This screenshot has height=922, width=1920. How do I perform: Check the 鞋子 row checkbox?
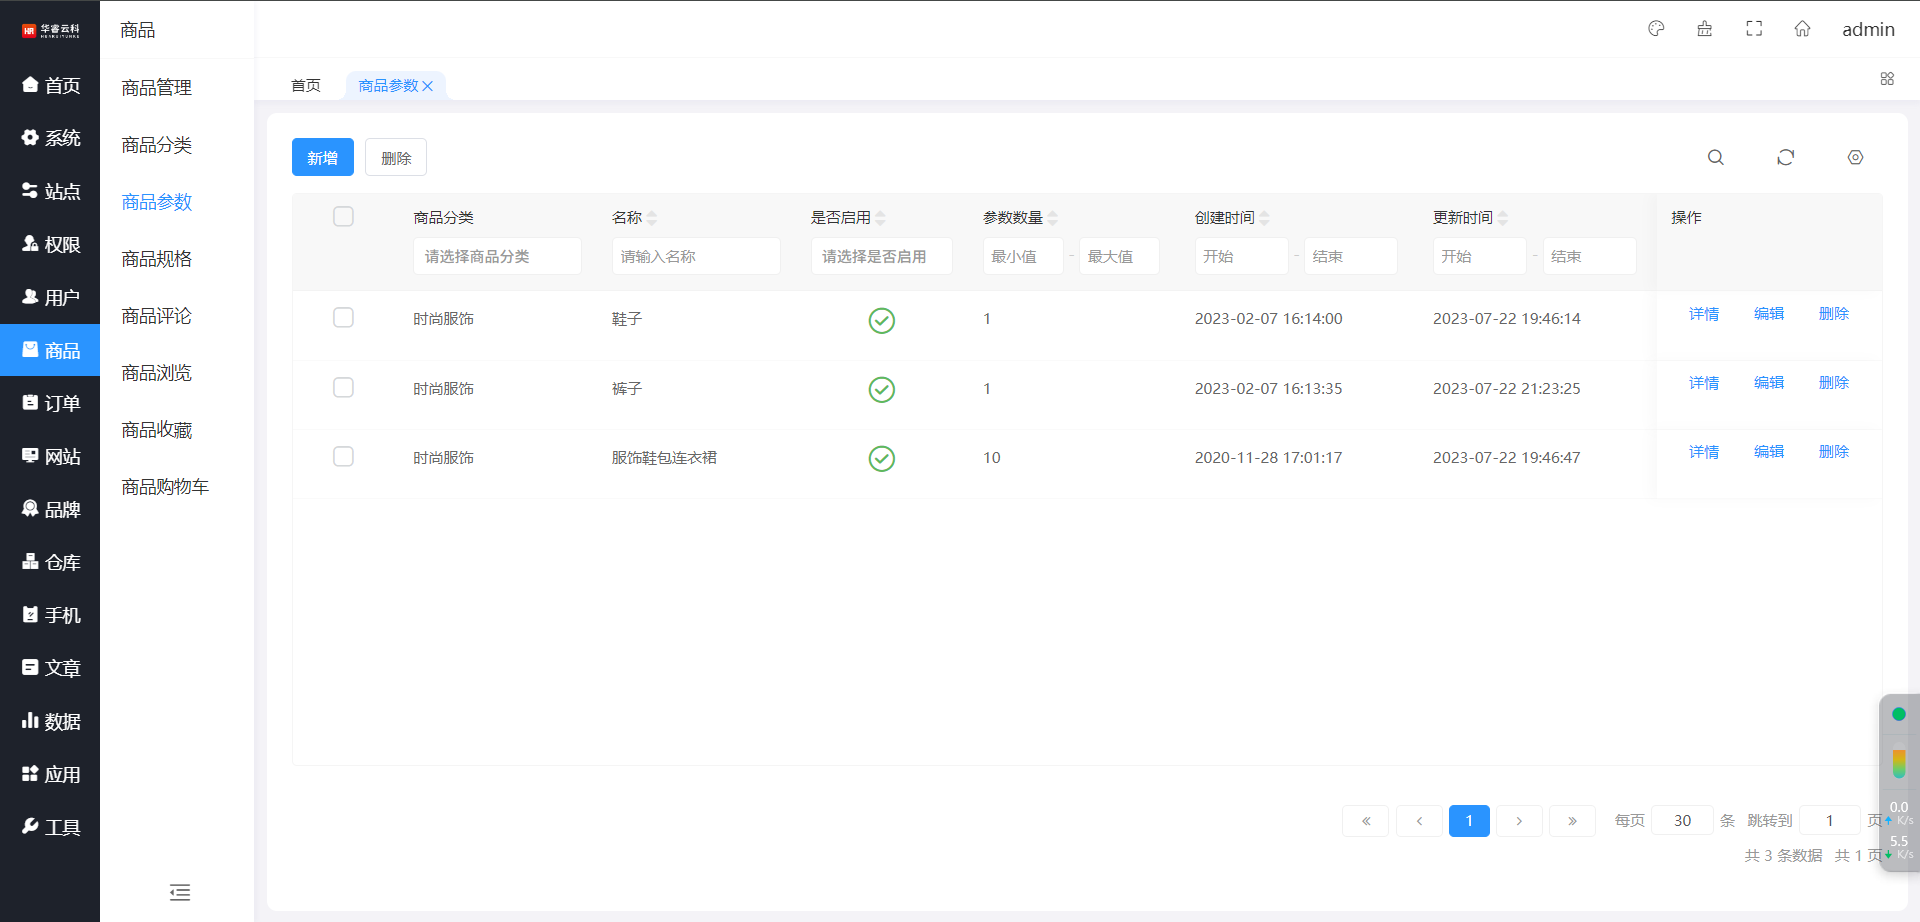(x=343, y=318)
